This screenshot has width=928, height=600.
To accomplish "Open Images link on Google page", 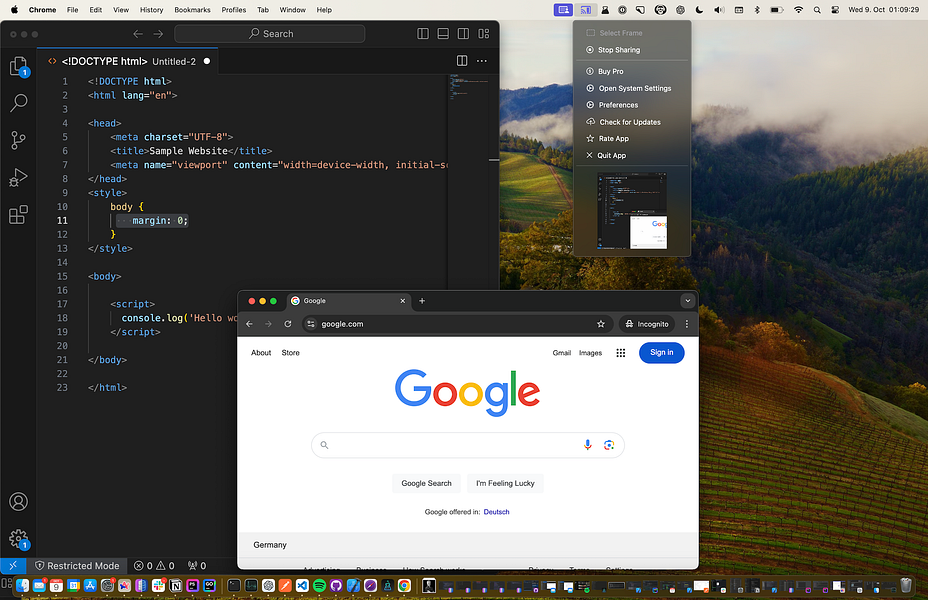I will click(590, 353).
